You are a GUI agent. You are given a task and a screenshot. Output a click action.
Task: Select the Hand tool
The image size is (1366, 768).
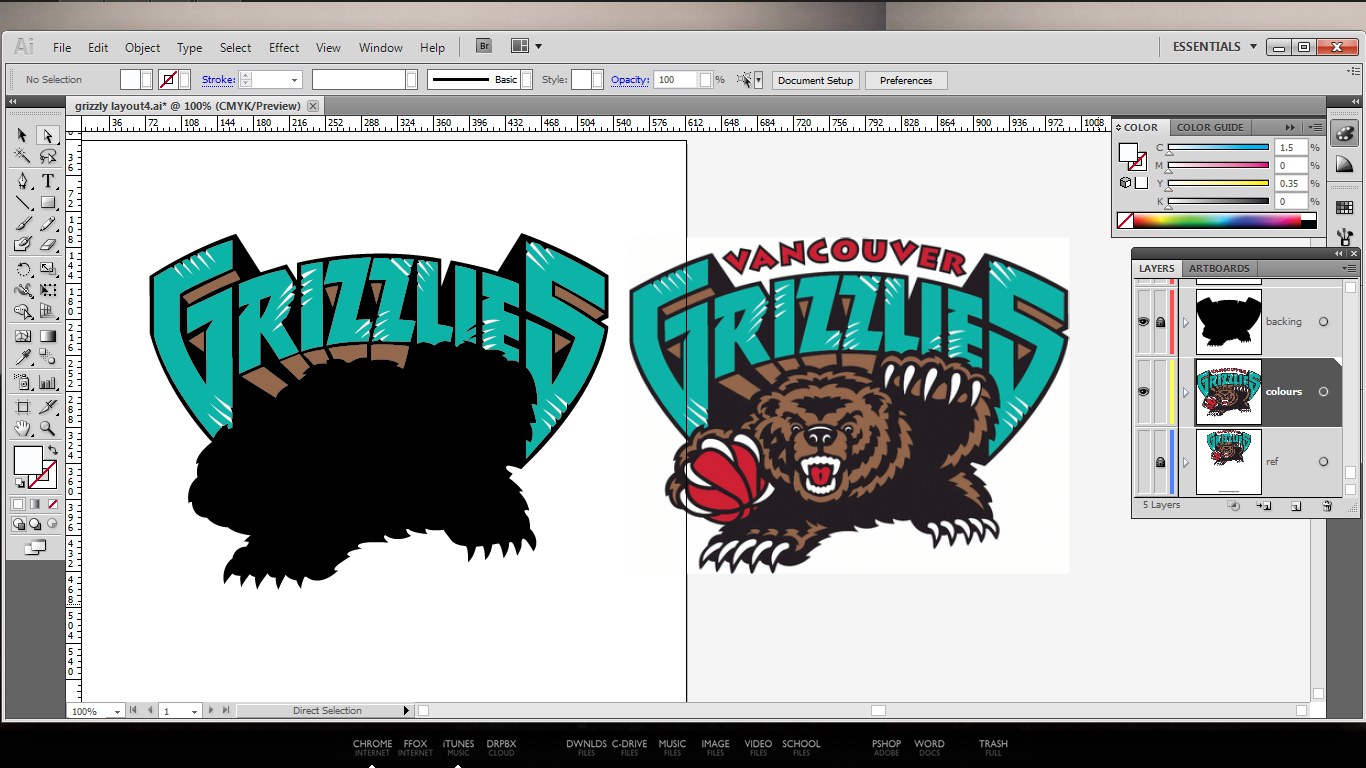click(22, 426)
